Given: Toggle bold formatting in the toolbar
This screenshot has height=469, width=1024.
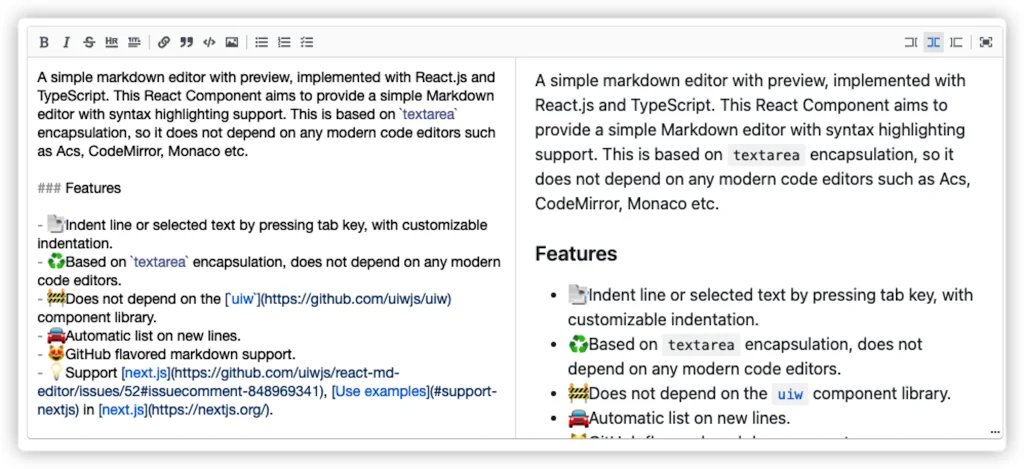Looking at the screenshot, I should [44, 42].
